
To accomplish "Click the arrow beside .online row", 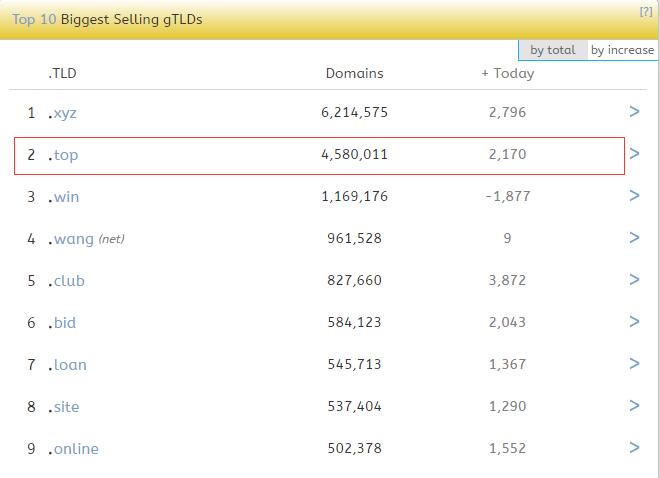I will point(634,448).
